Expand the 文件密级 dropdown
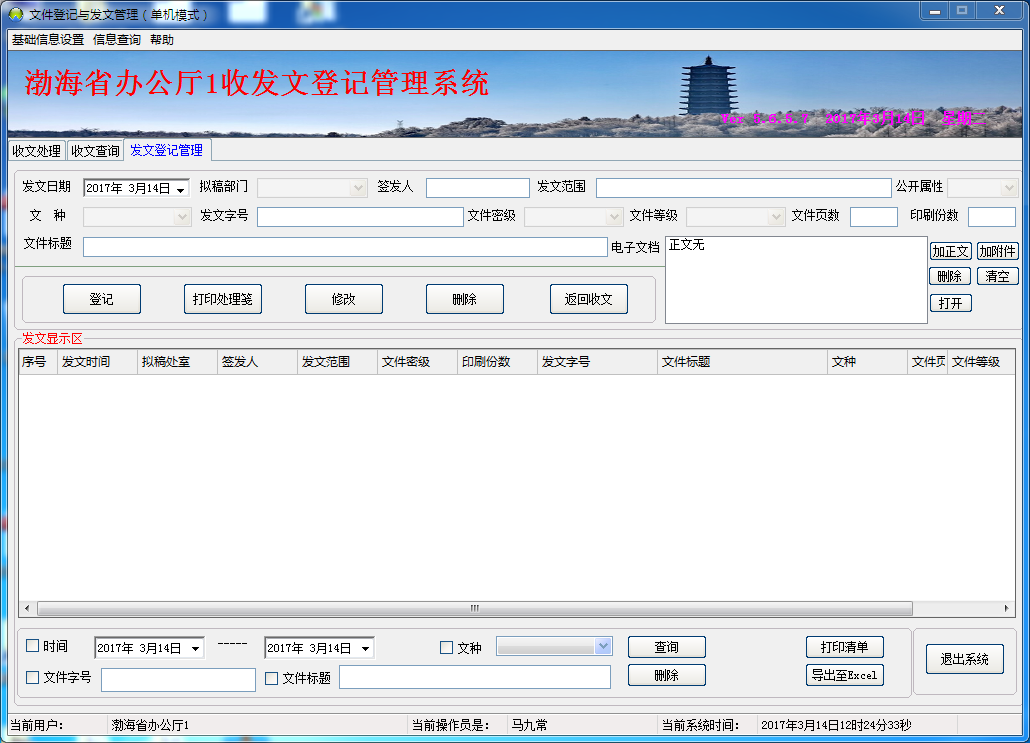The image size is (1030, 743). [x=614, y=217]
